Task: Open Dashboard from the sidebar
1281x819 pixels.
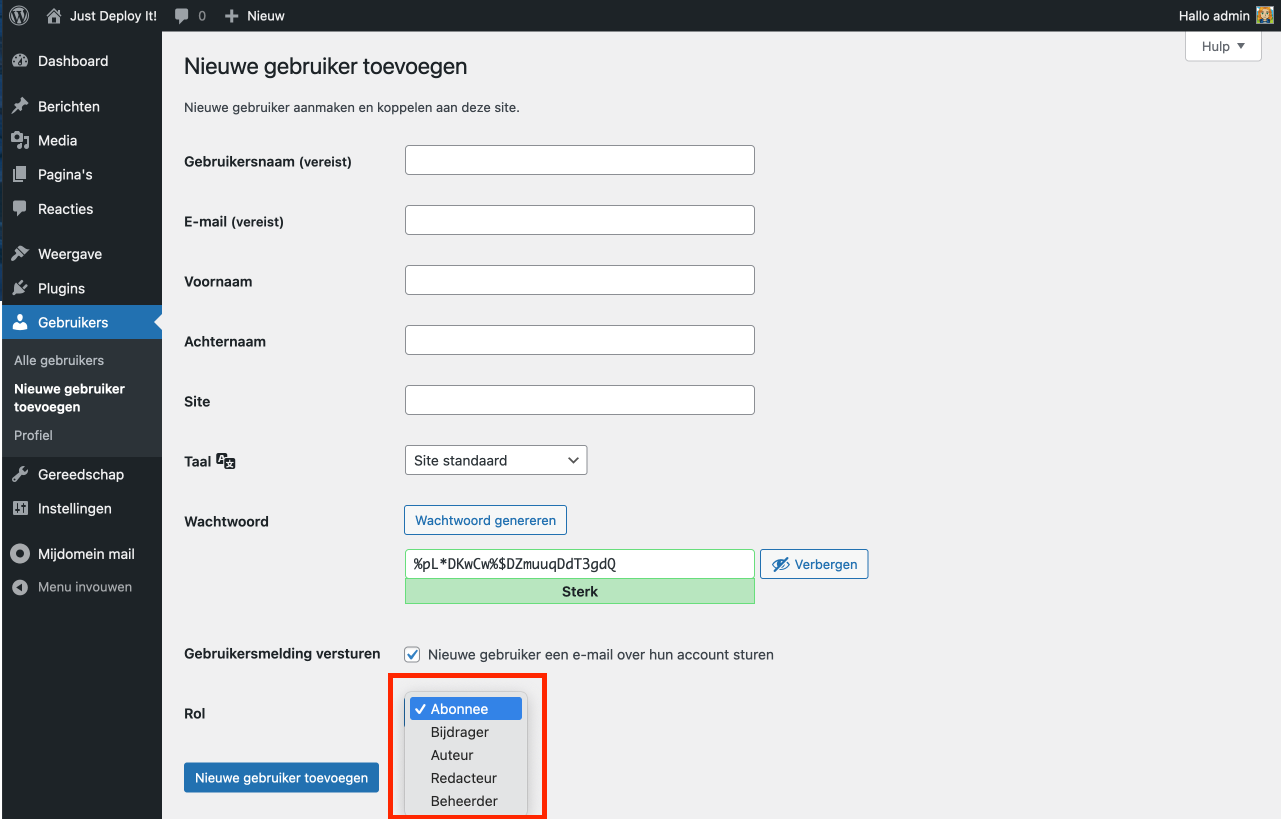Action: coord(72,61)
